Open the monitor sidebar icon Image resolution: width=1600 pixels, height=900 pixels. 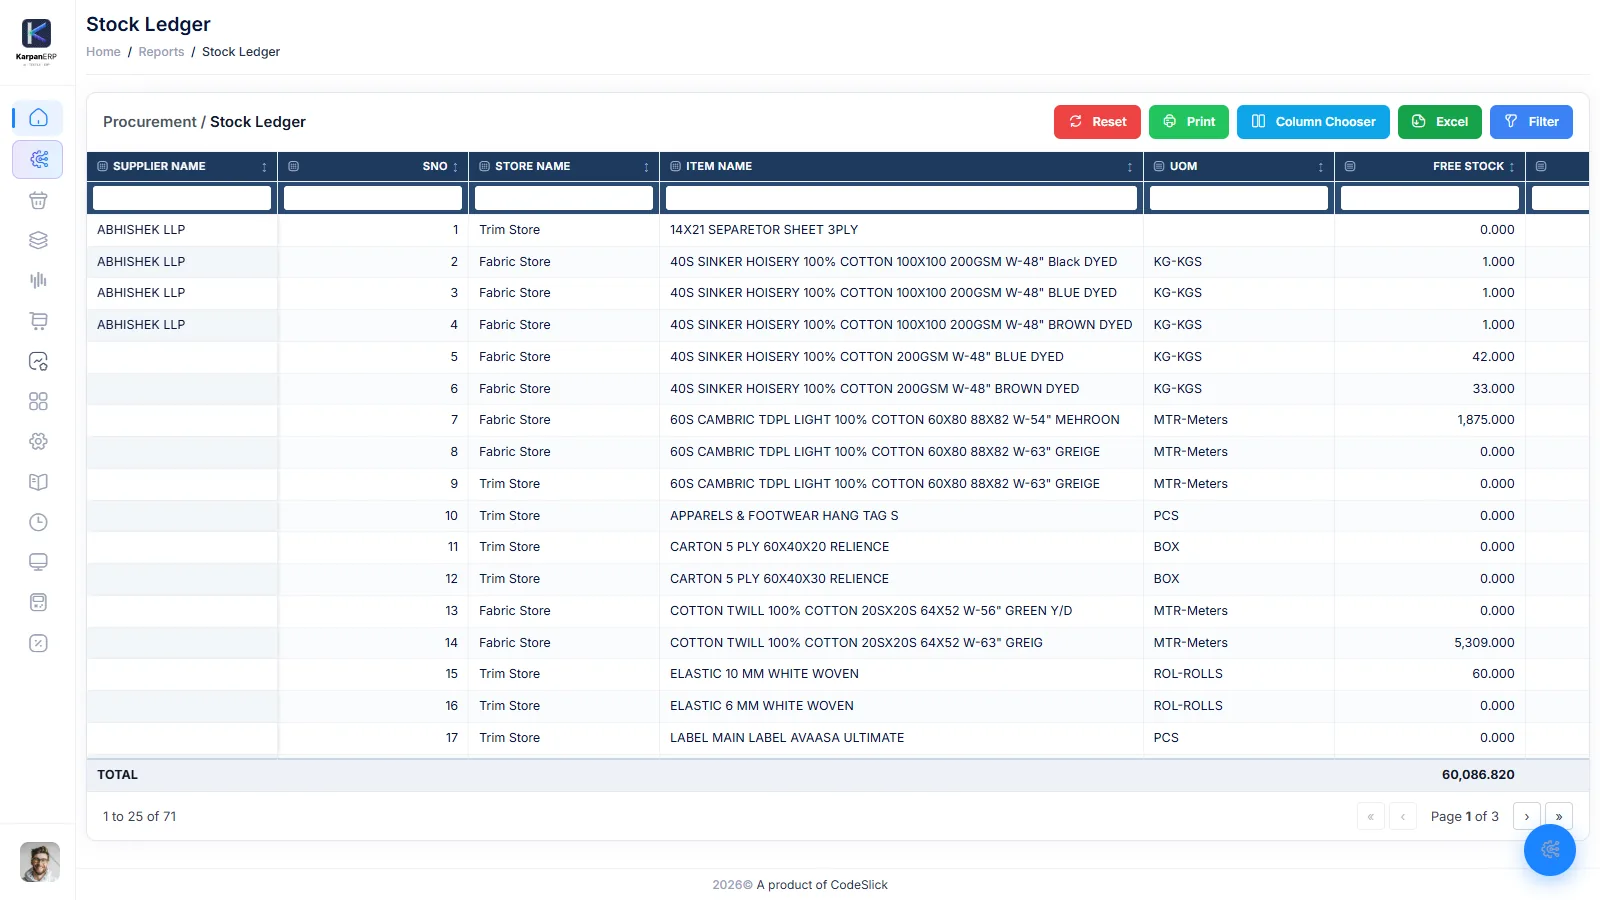click(x=38, y=562)
